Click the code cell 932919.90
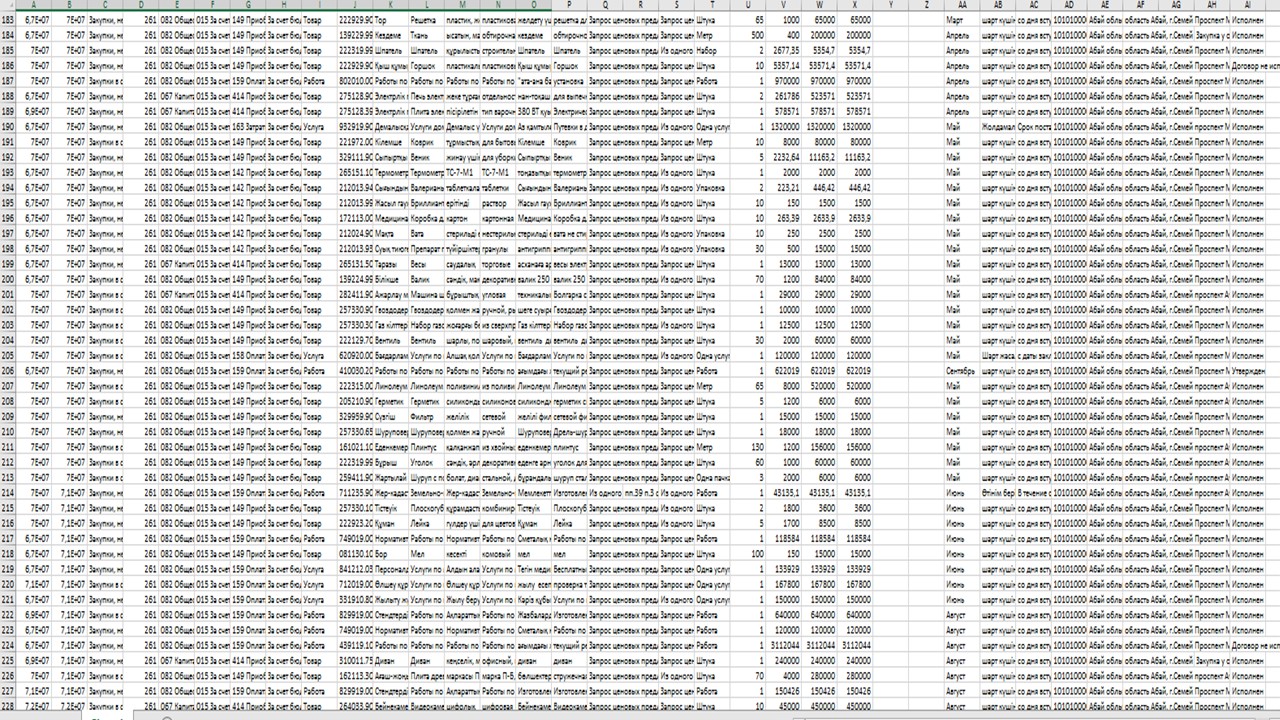The image size is (1280, 720). pyautogui.click(x=356, y=126)
